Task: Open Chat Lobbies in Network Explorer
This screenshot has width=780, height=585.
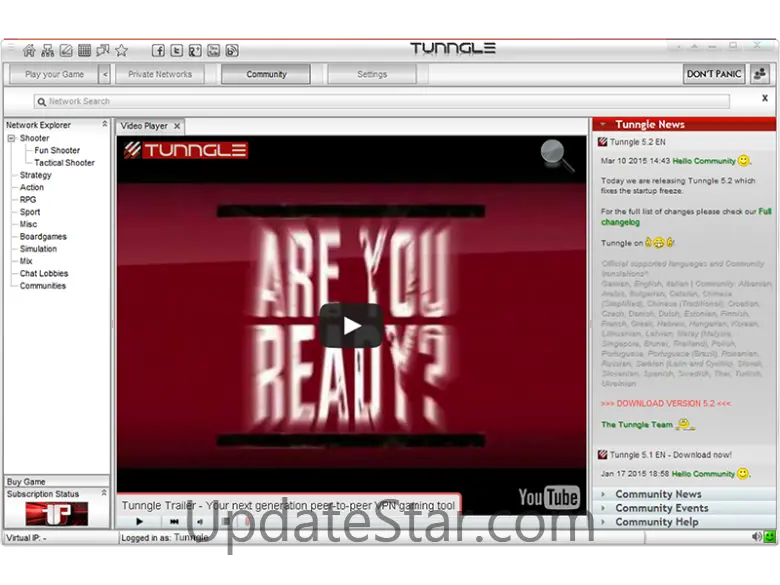Action: point(44,274)
